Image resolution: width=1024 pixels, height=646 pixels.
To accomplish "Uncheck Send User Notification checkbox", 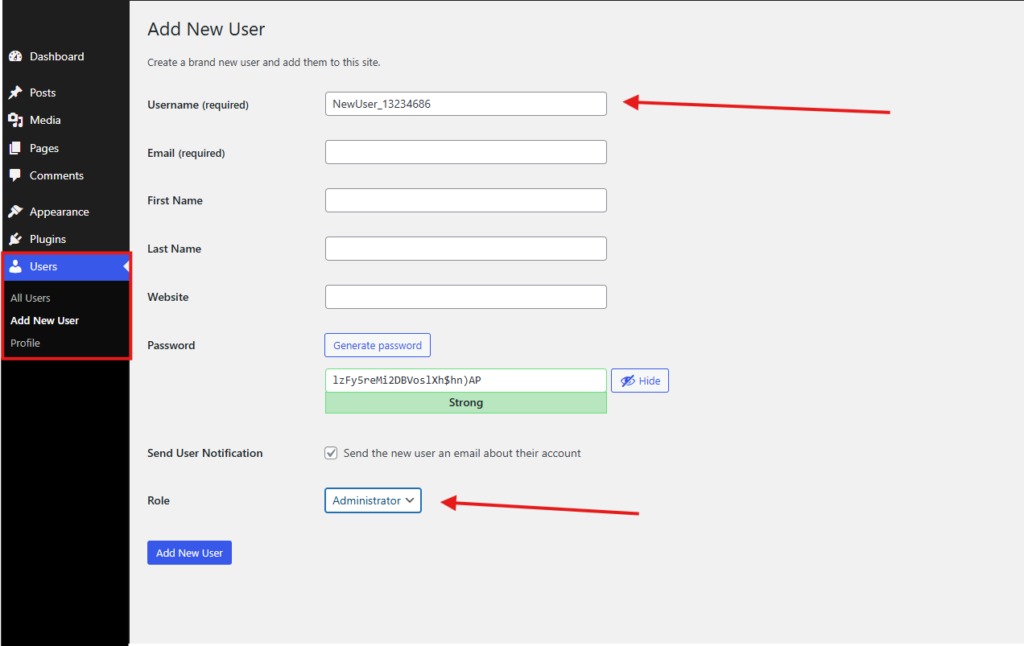I will (x=331, y=453).
